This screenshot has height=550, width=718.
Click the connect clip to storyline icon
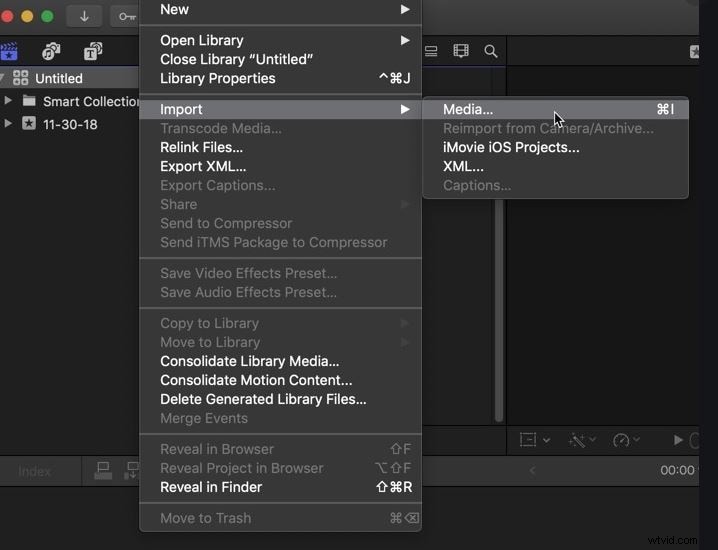[103, 471]
